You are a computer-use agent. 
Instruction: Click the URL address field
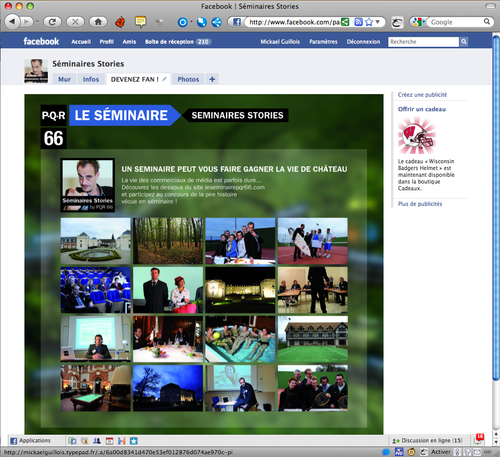(x=294, y=22)
